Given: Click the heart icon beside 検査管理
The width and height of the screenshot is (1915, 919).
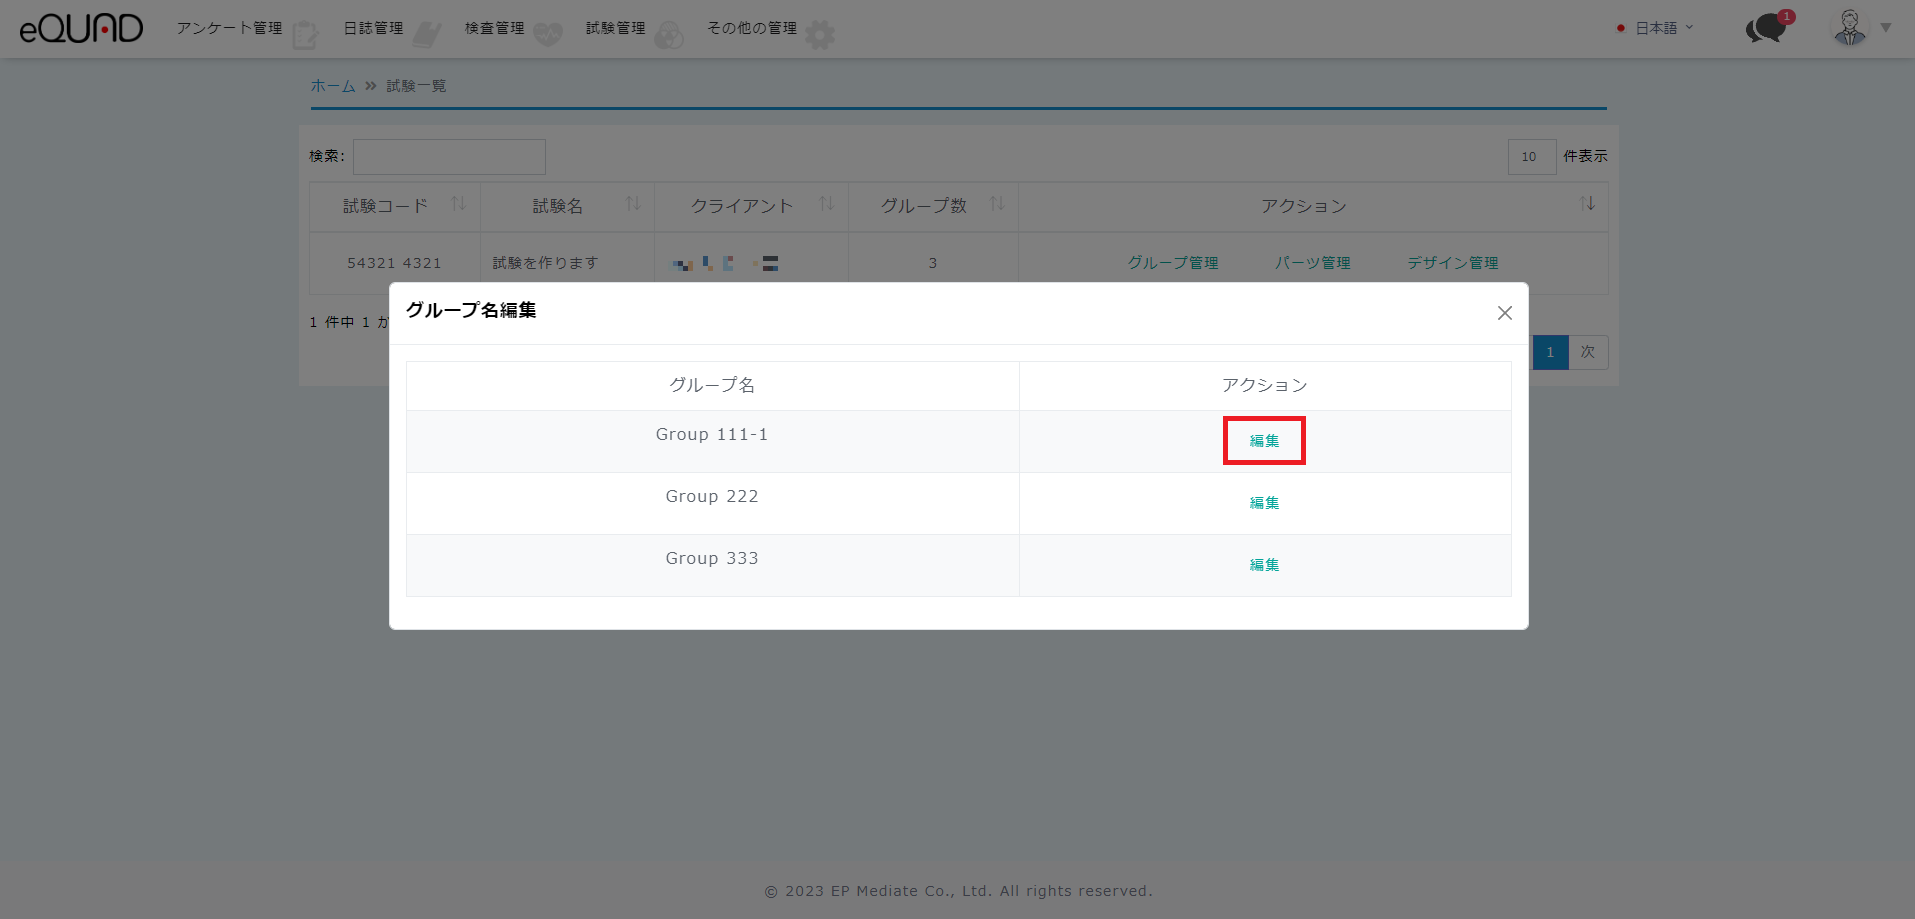Looking at the screenshot, I should coord(548,35).
